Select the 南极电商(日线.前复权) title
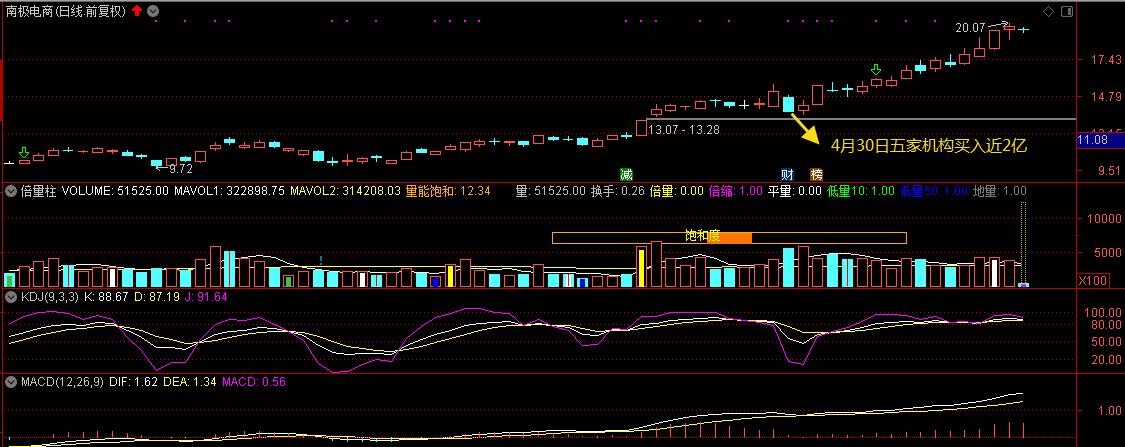 point(67,11)
